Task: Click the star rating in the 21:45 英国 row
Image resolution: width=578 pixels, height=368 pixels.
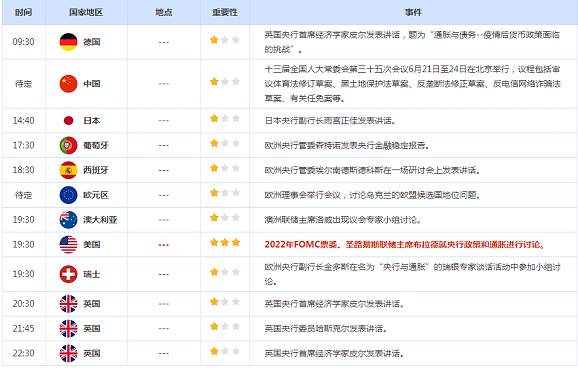Action: 225,326
